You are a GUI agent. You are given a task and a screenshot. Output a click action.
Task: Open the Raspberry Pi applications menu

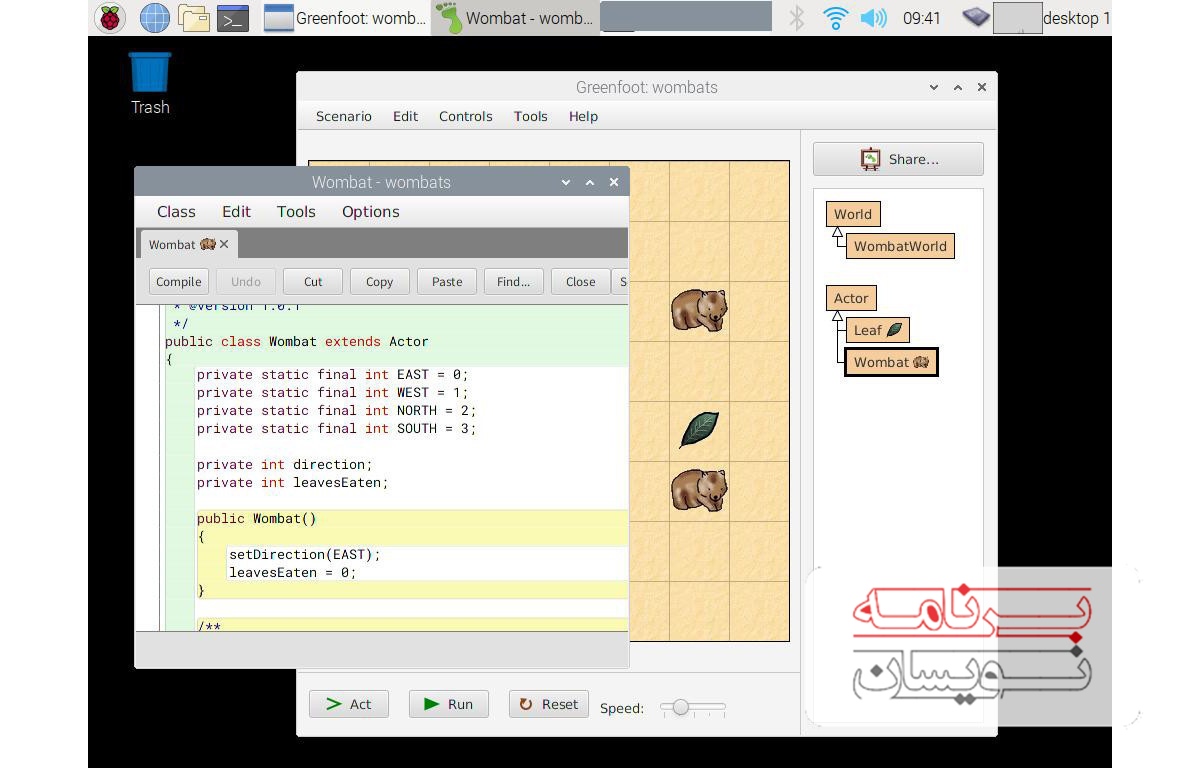[x=110, y=18]
